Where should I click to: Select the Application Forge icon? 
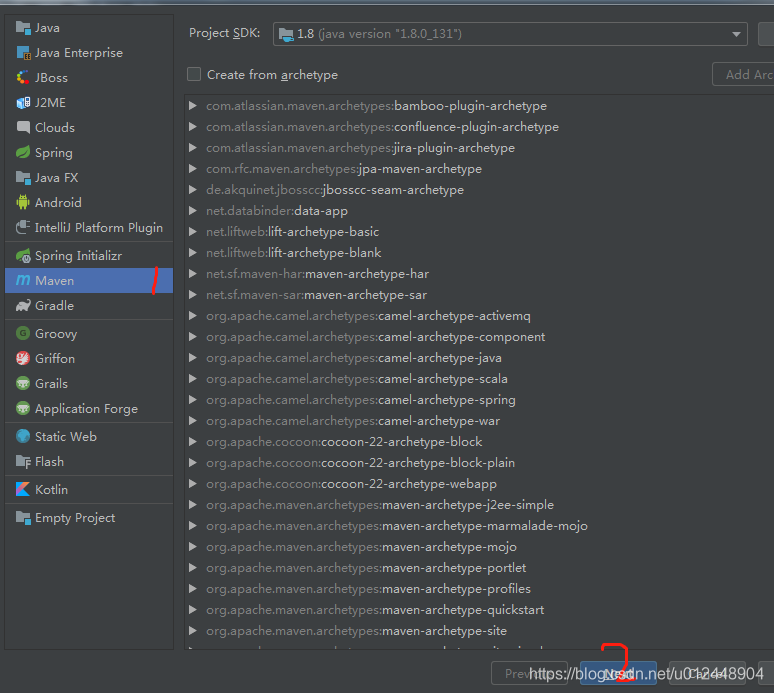pos(23,408)
